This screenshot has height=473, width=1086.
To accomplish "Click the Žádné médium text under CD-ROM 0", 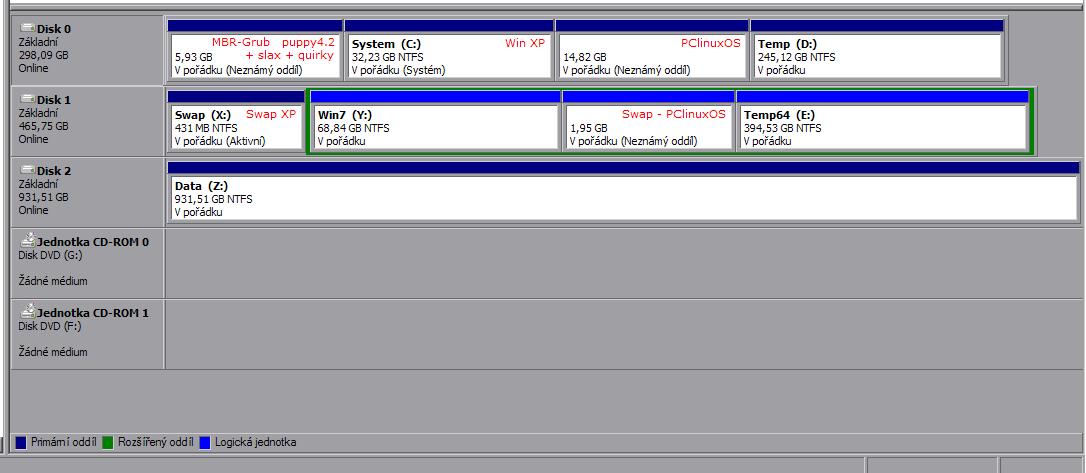I will click(x=53, y=281).
